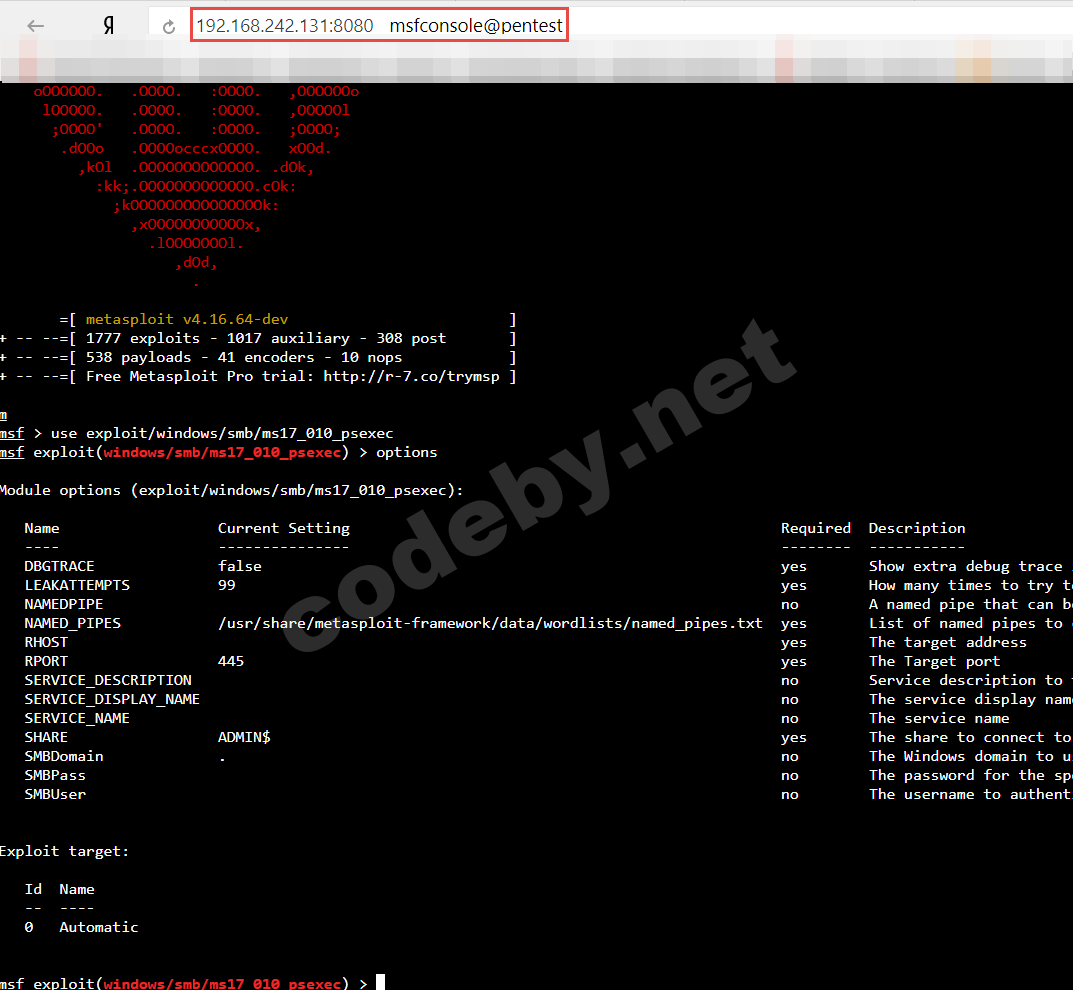The image size is (1073, 990).
Task: Go back using the browser back arrow
Action: (x=36, y=26)
